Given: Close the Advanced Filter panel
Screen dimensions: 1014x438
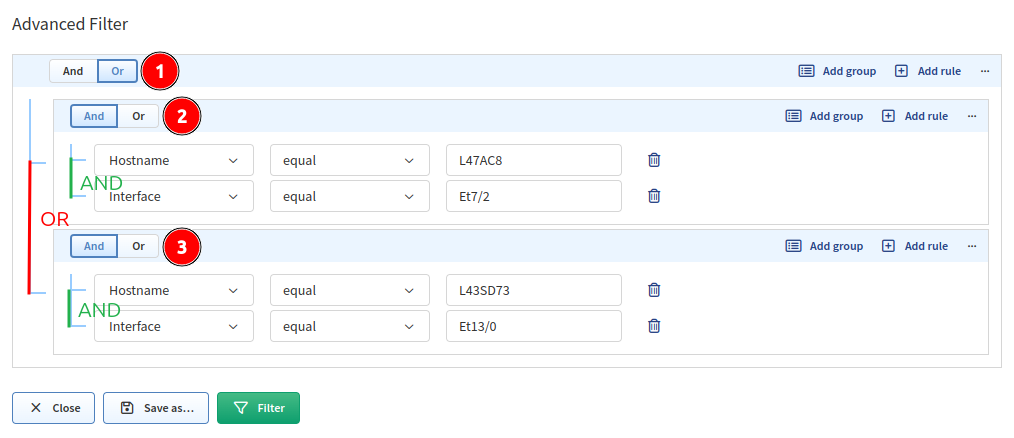Looking at the screenshot, I should 54,408.
